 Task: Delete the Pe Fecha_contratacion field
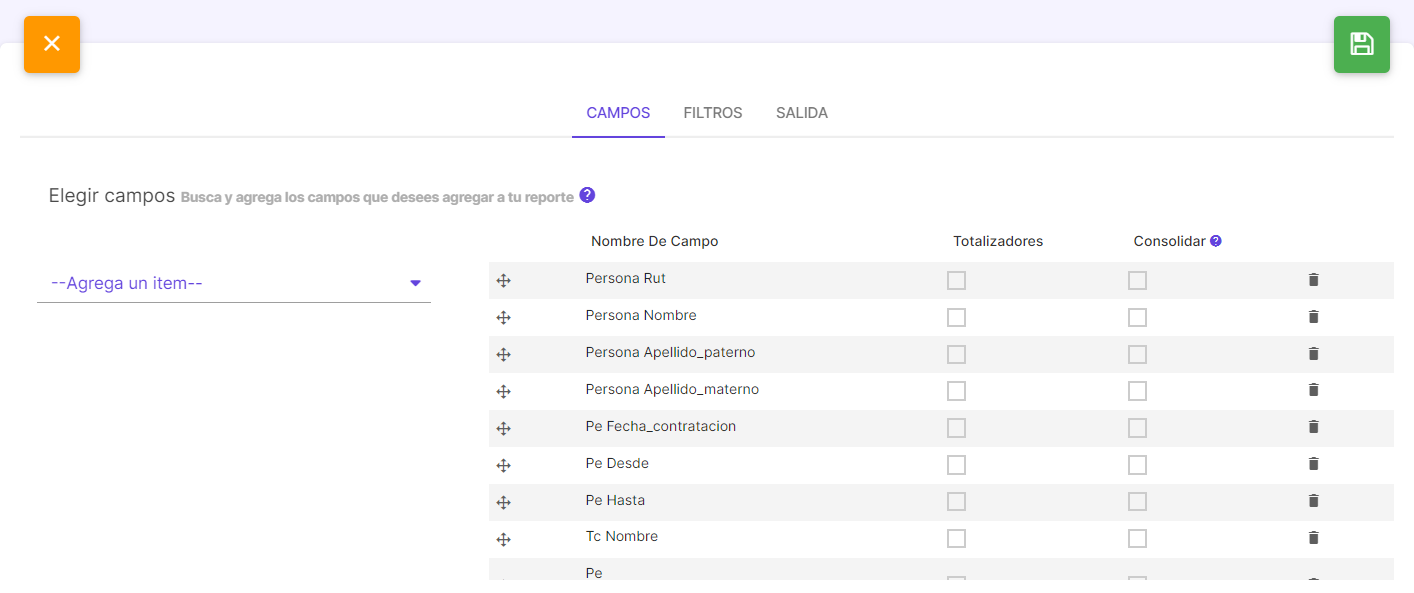[x=1314, y=427]
